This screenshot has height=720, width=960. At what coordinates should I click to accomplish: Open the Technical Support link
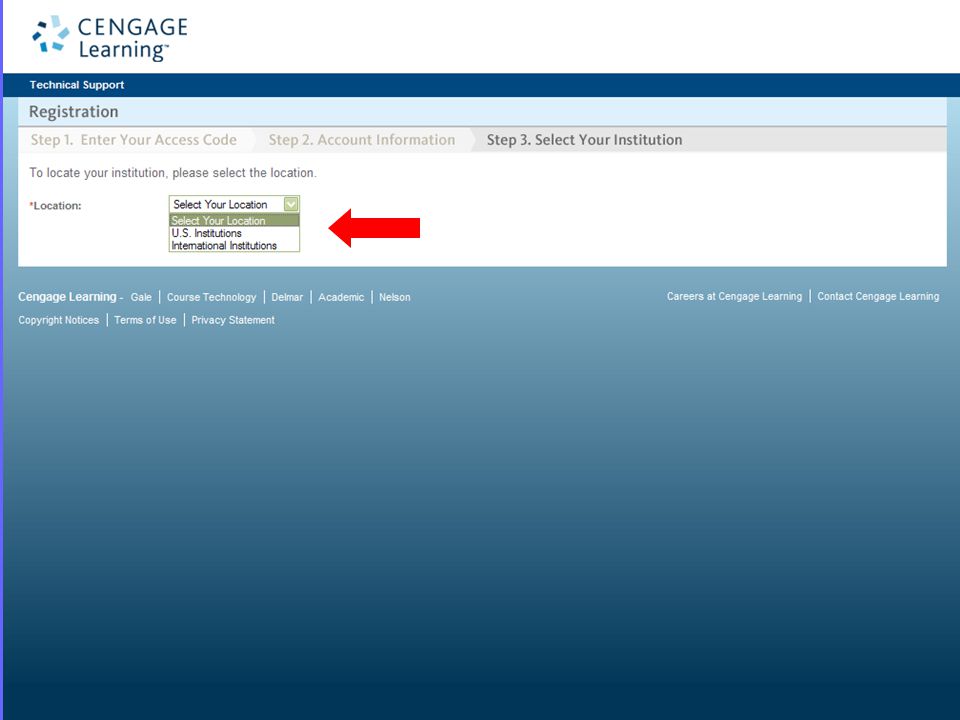point(77,85)
